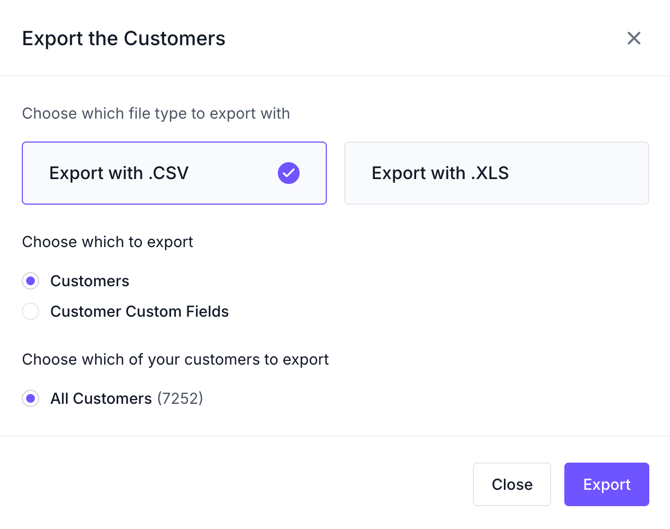Click the Customers option label text

[90, 281]
